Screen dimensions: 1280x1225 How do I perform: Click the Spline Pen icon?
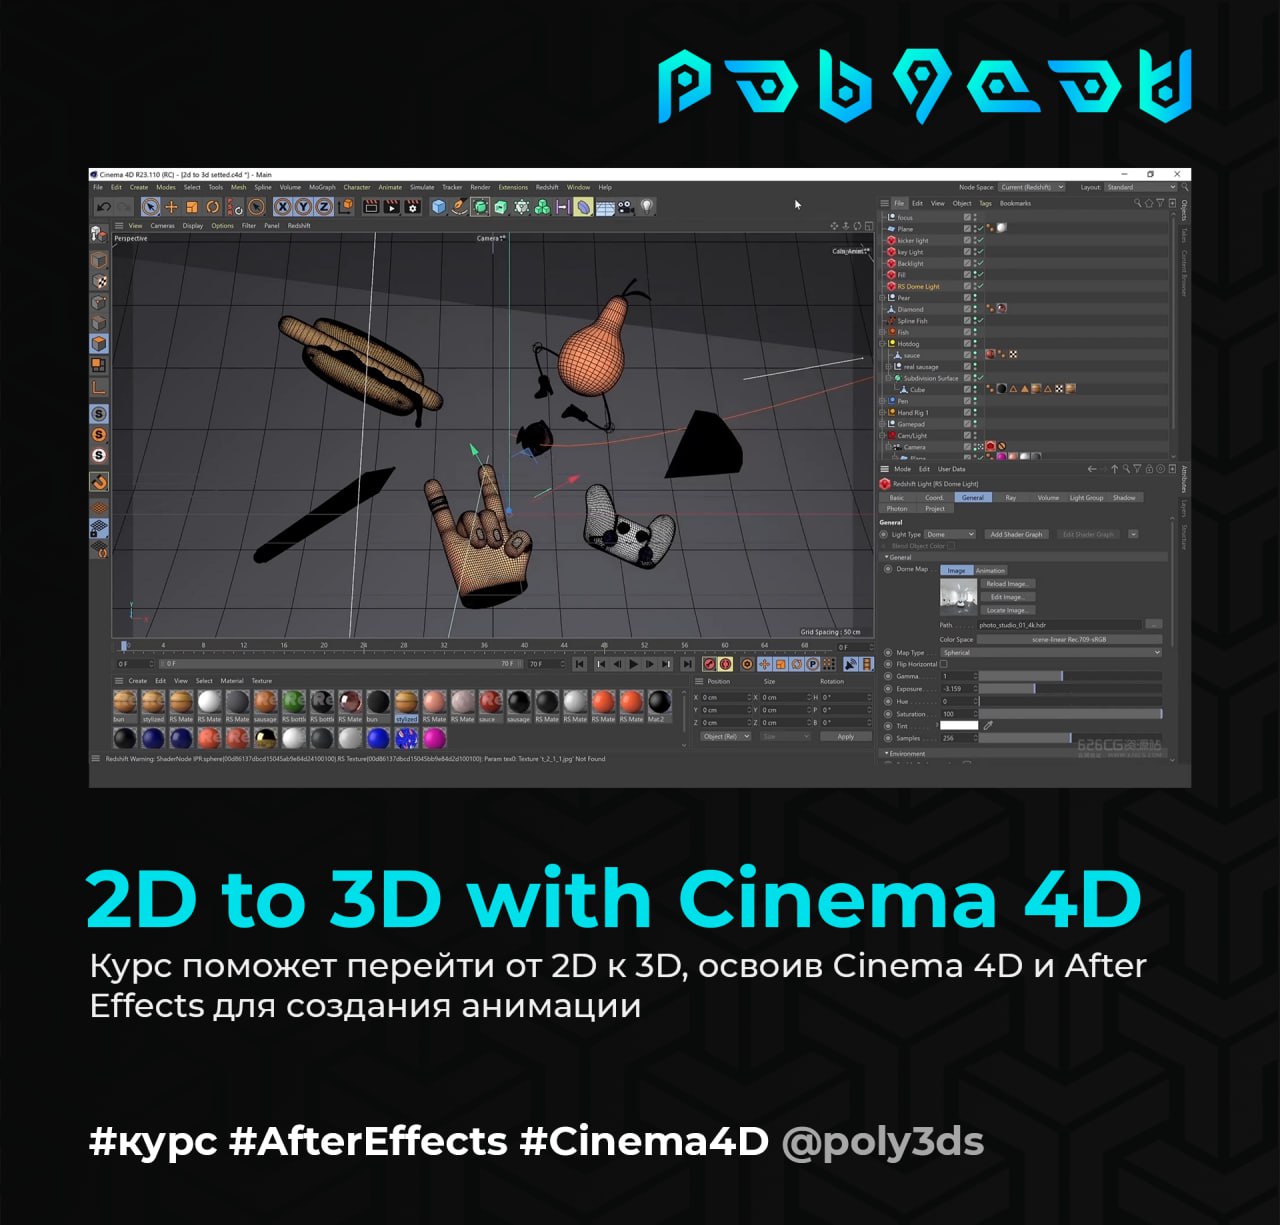(459, 207)
